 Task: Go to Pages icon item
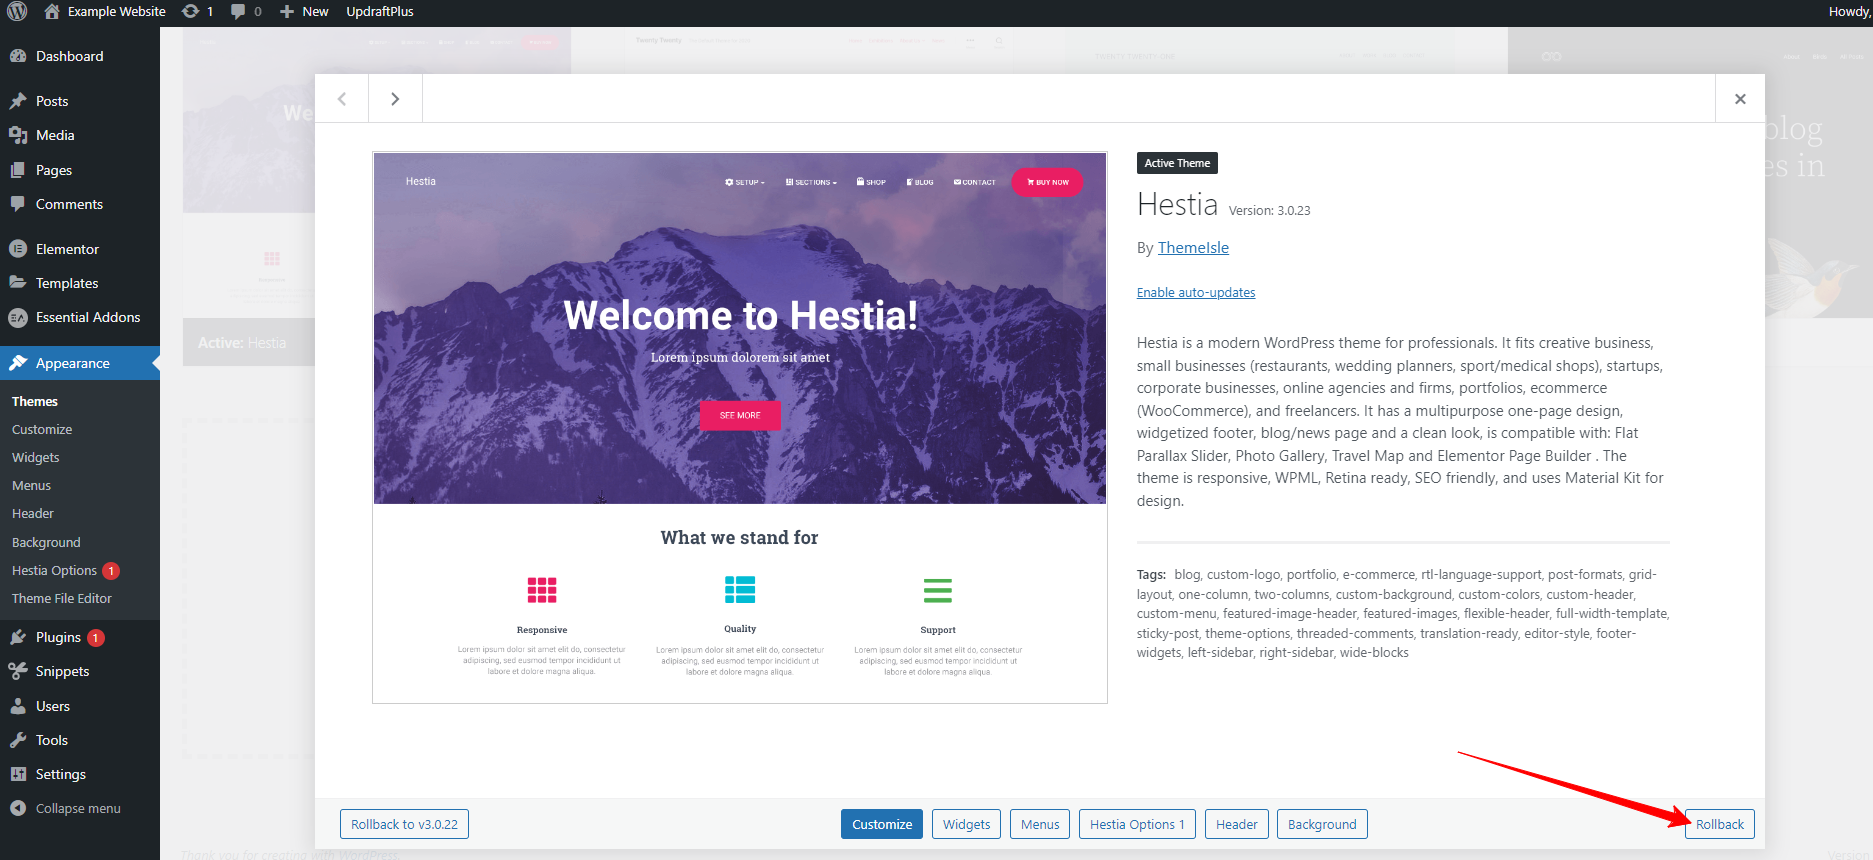click(x=18, y=170)
